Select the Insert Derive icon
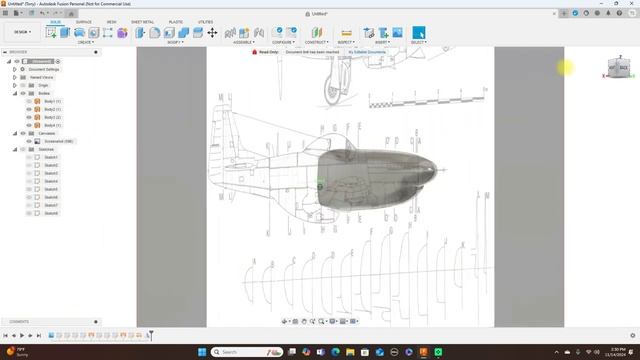The width and height of the screenshot is (640, 360). click(x=369, y=33)
